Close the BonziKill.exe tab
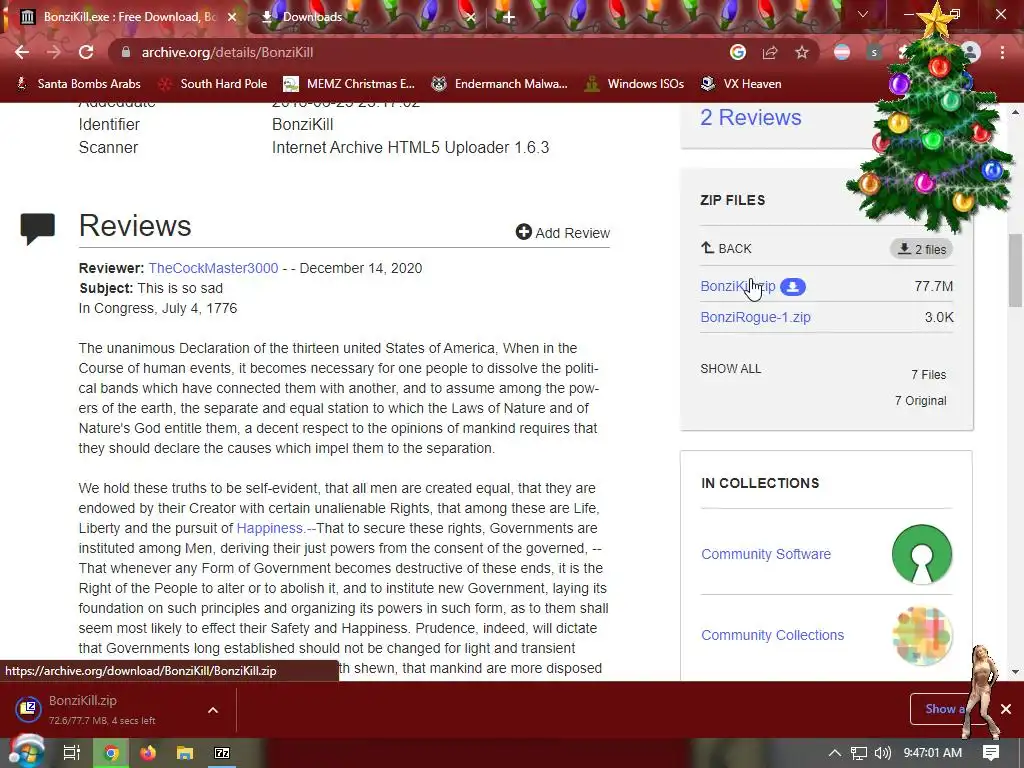This screenshot has width=1024, height=768. coord(232,17)
